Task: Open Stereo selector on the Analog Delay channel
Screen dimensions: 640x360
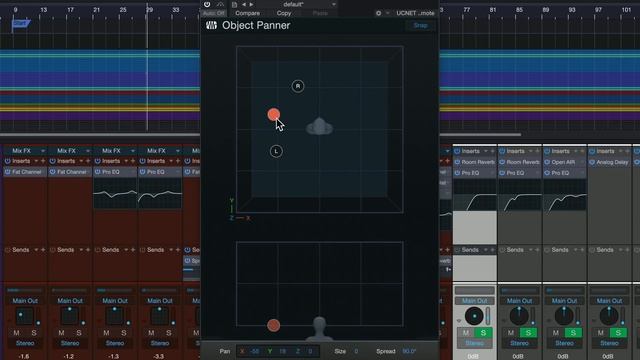Action: (x=609, y=343)
